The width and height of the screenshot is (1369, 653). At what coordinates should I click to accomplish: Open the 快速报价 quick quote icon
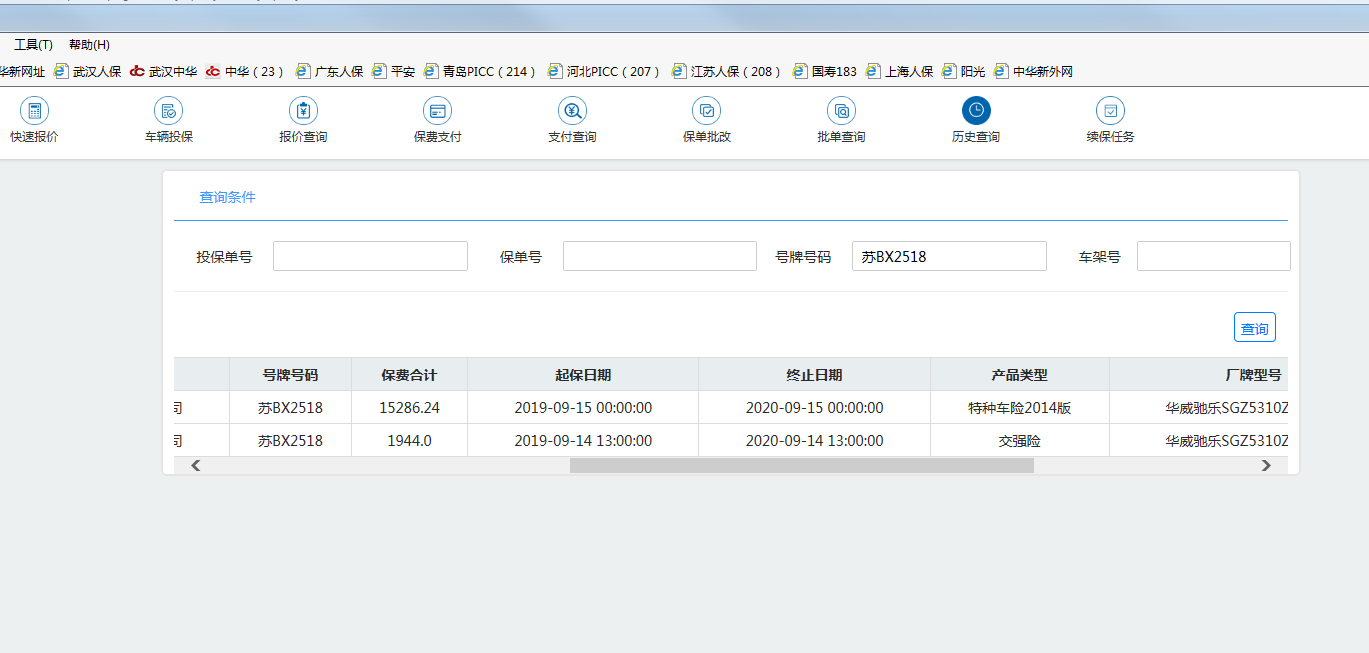click(x=34, y=112)
